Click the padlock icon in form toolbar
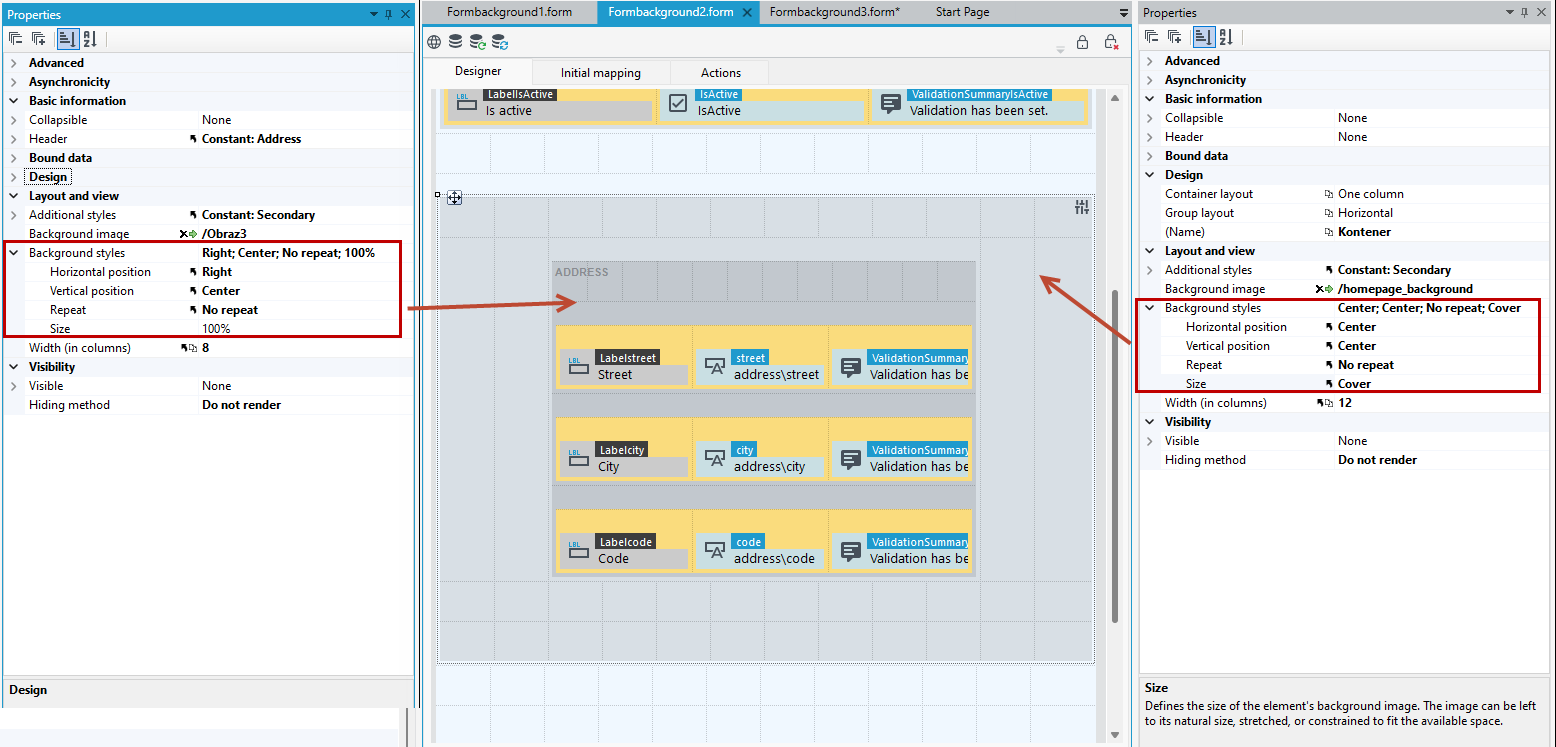 coord(1082,42)
